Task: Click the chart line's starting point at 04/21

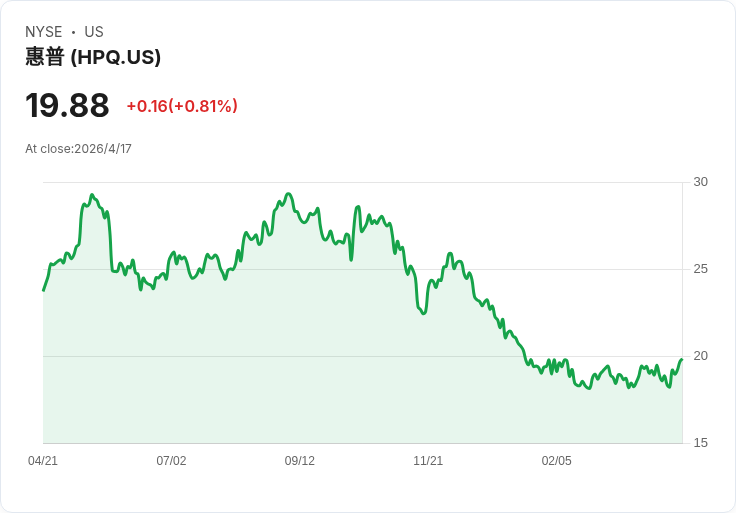Action: pos(44,290)
